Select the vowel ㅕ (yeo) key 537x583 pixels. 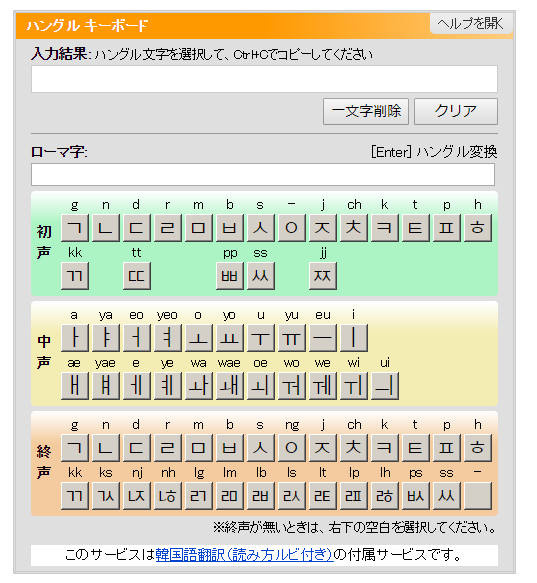(168, 338)
